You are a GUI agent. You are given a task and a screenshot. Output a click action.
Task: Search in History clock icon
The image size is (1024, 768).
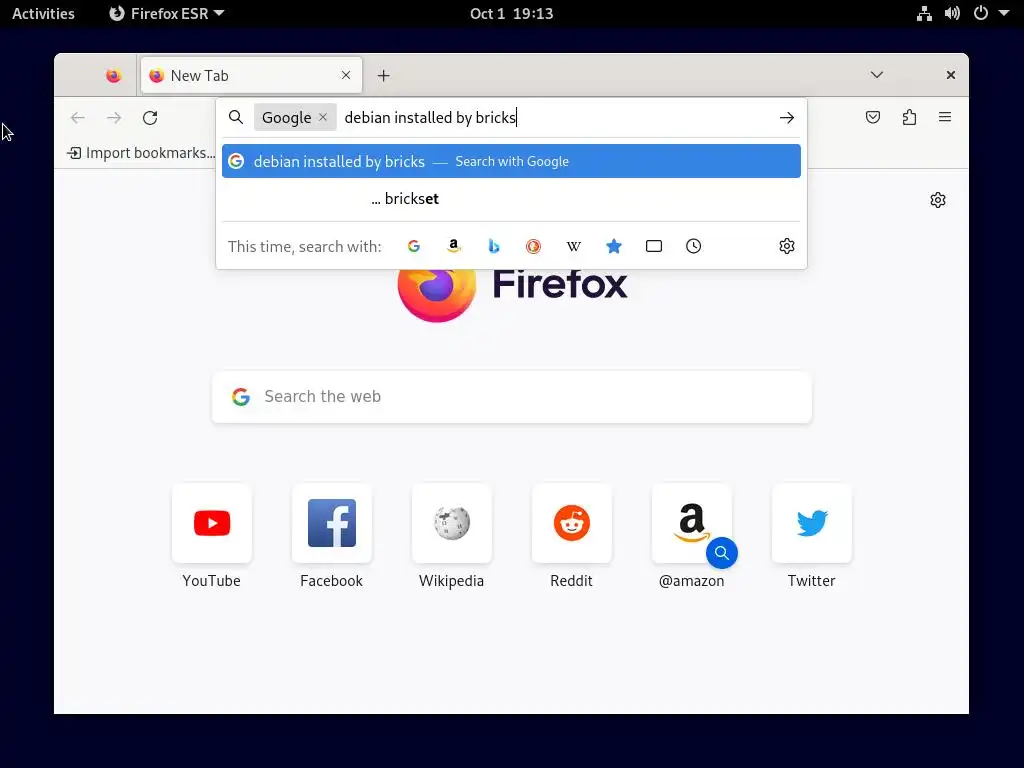pyautogui.click(x=694, y=246)
